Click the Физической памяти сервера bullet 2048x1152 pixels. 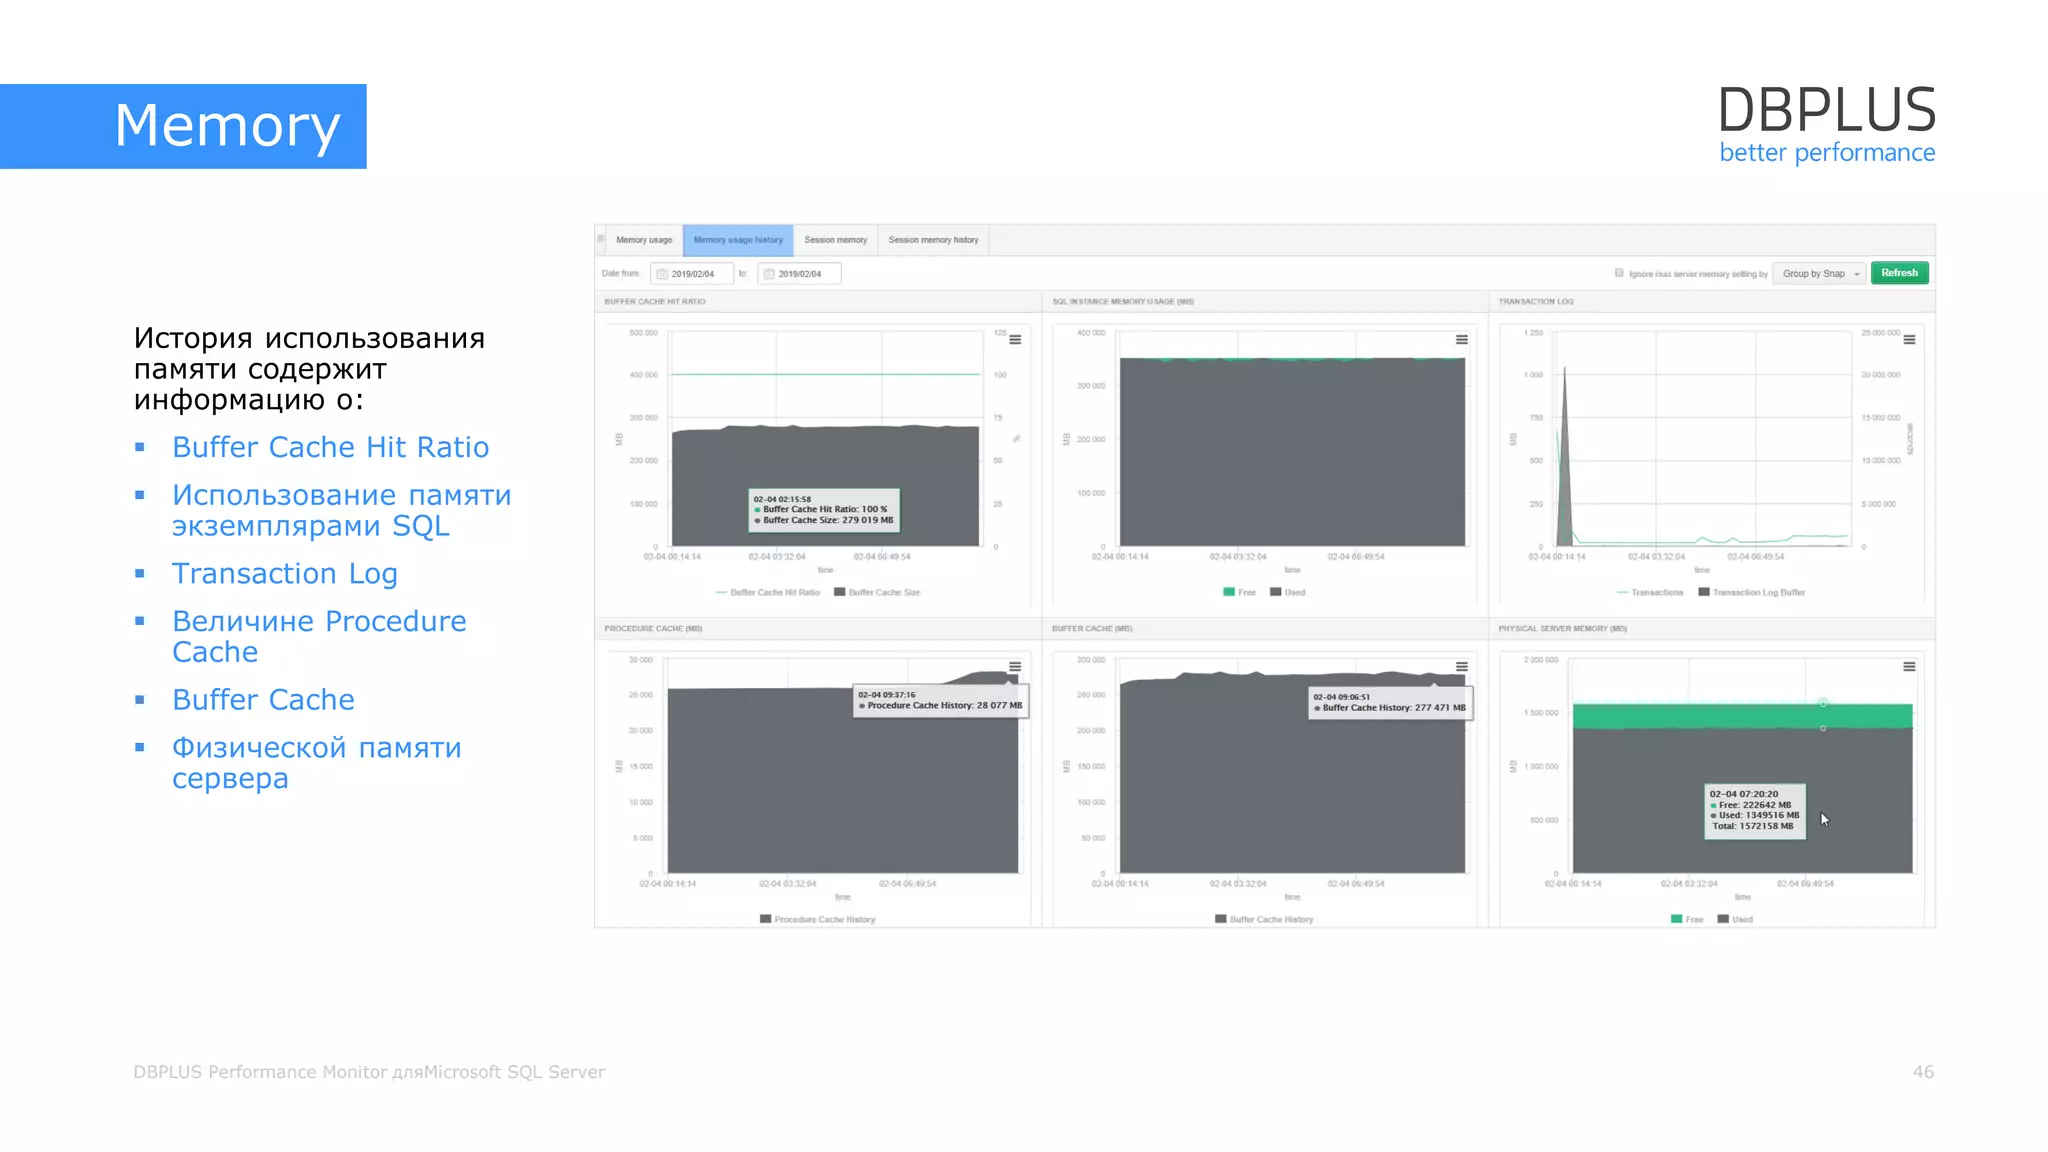(317, 762)
